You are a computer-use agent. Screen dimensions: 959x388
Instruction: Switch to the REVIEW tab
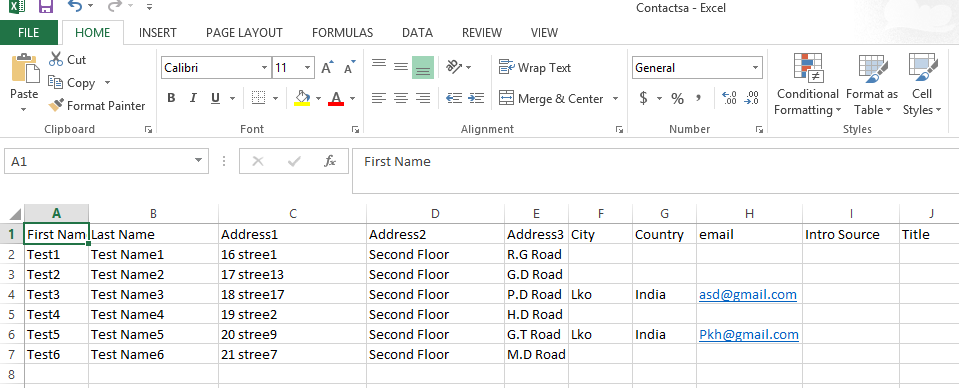[481, 33]
